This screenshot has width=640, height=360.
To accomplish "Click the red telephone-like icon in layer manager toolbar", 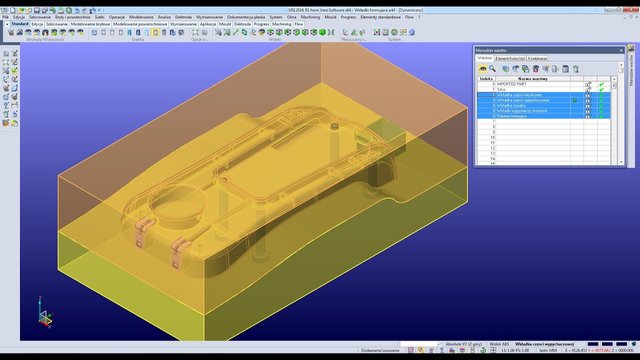I will coord(536,69).
